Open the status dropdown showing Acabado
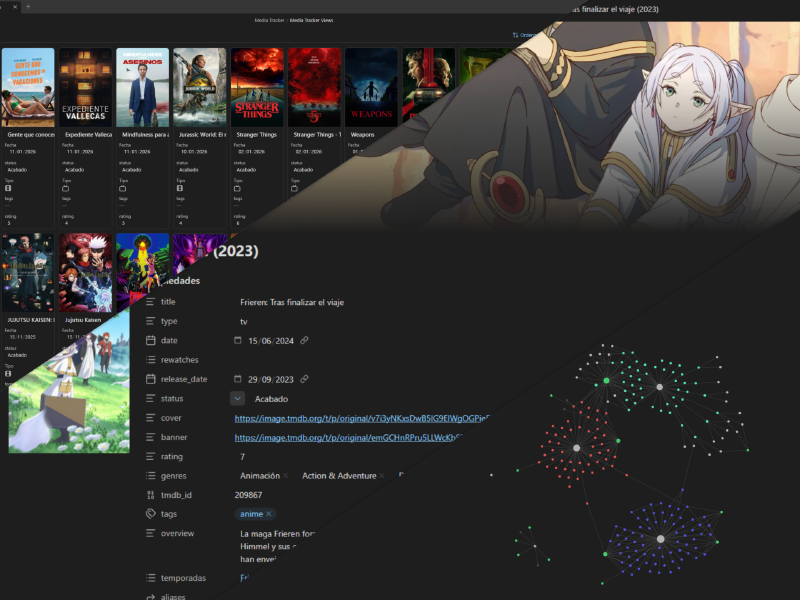Viewport: 800px width, 600px height. [237, 398]
